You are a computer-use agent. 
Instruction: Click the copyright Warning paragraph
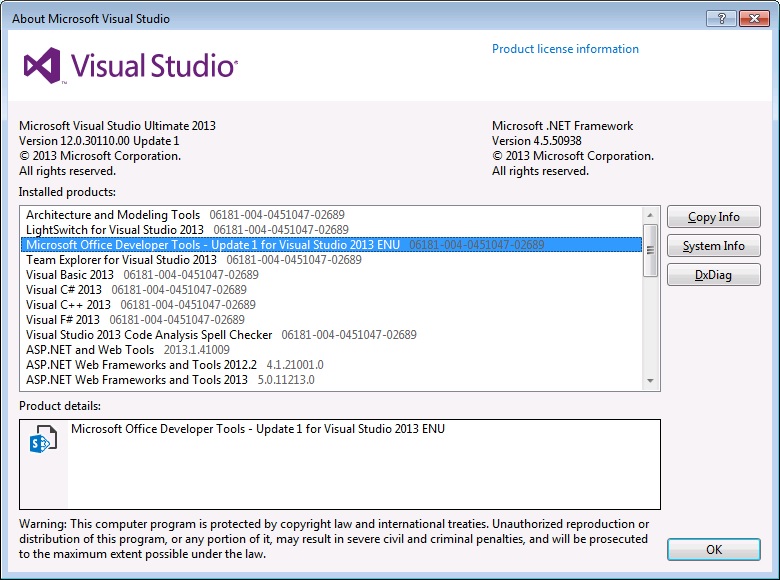[334, 539]
